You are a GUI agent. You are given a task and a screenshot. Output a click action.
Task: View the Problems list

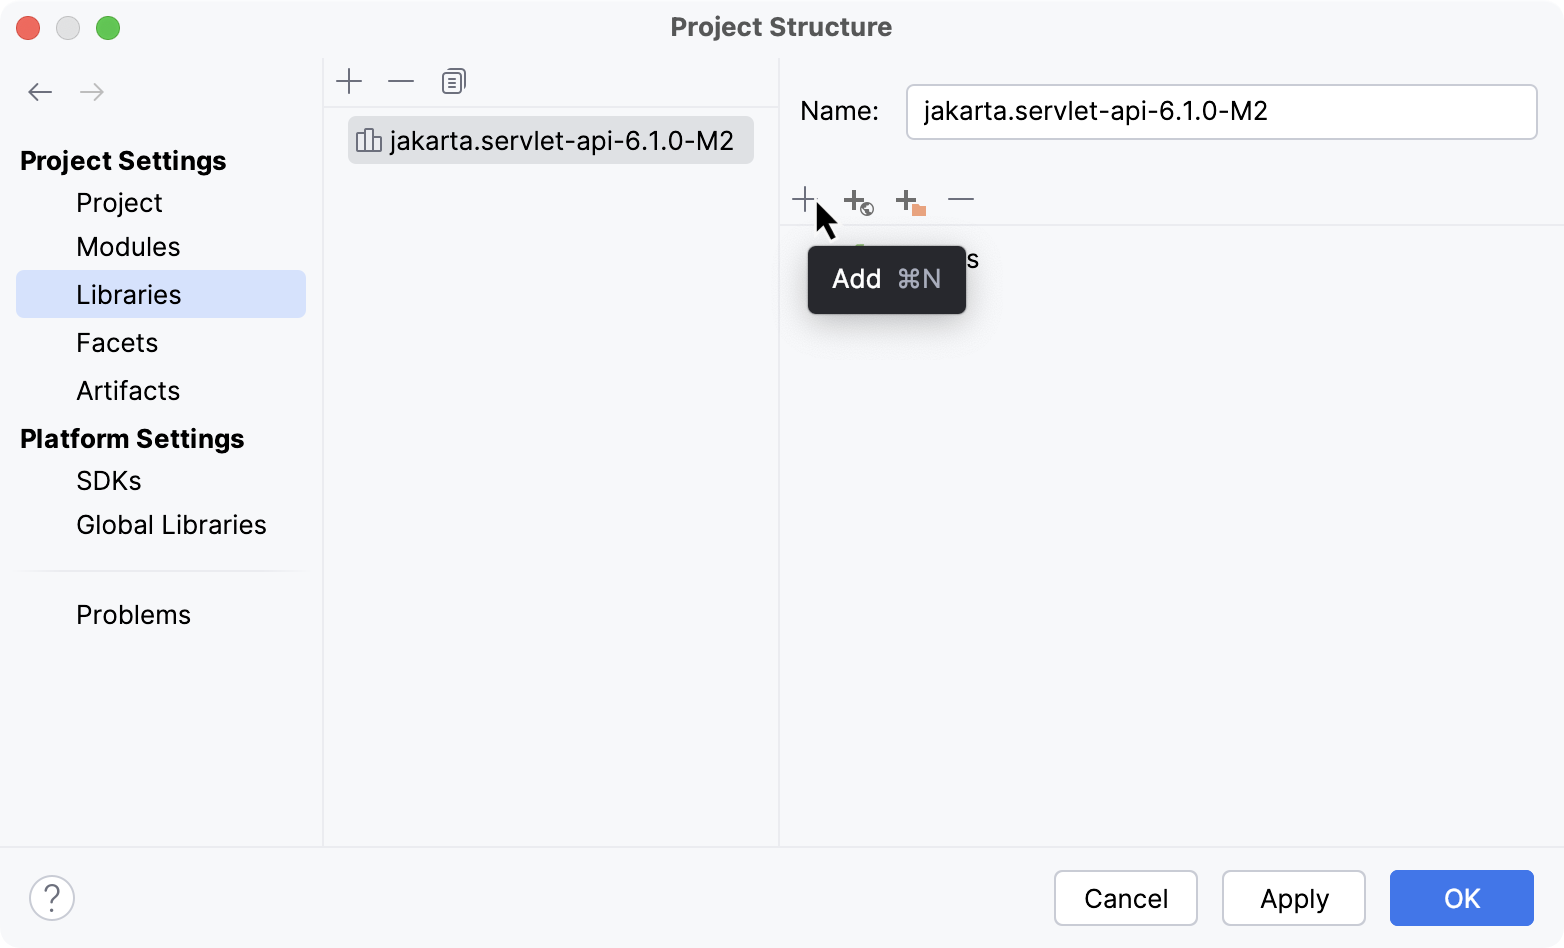click(x=133, y=615)
